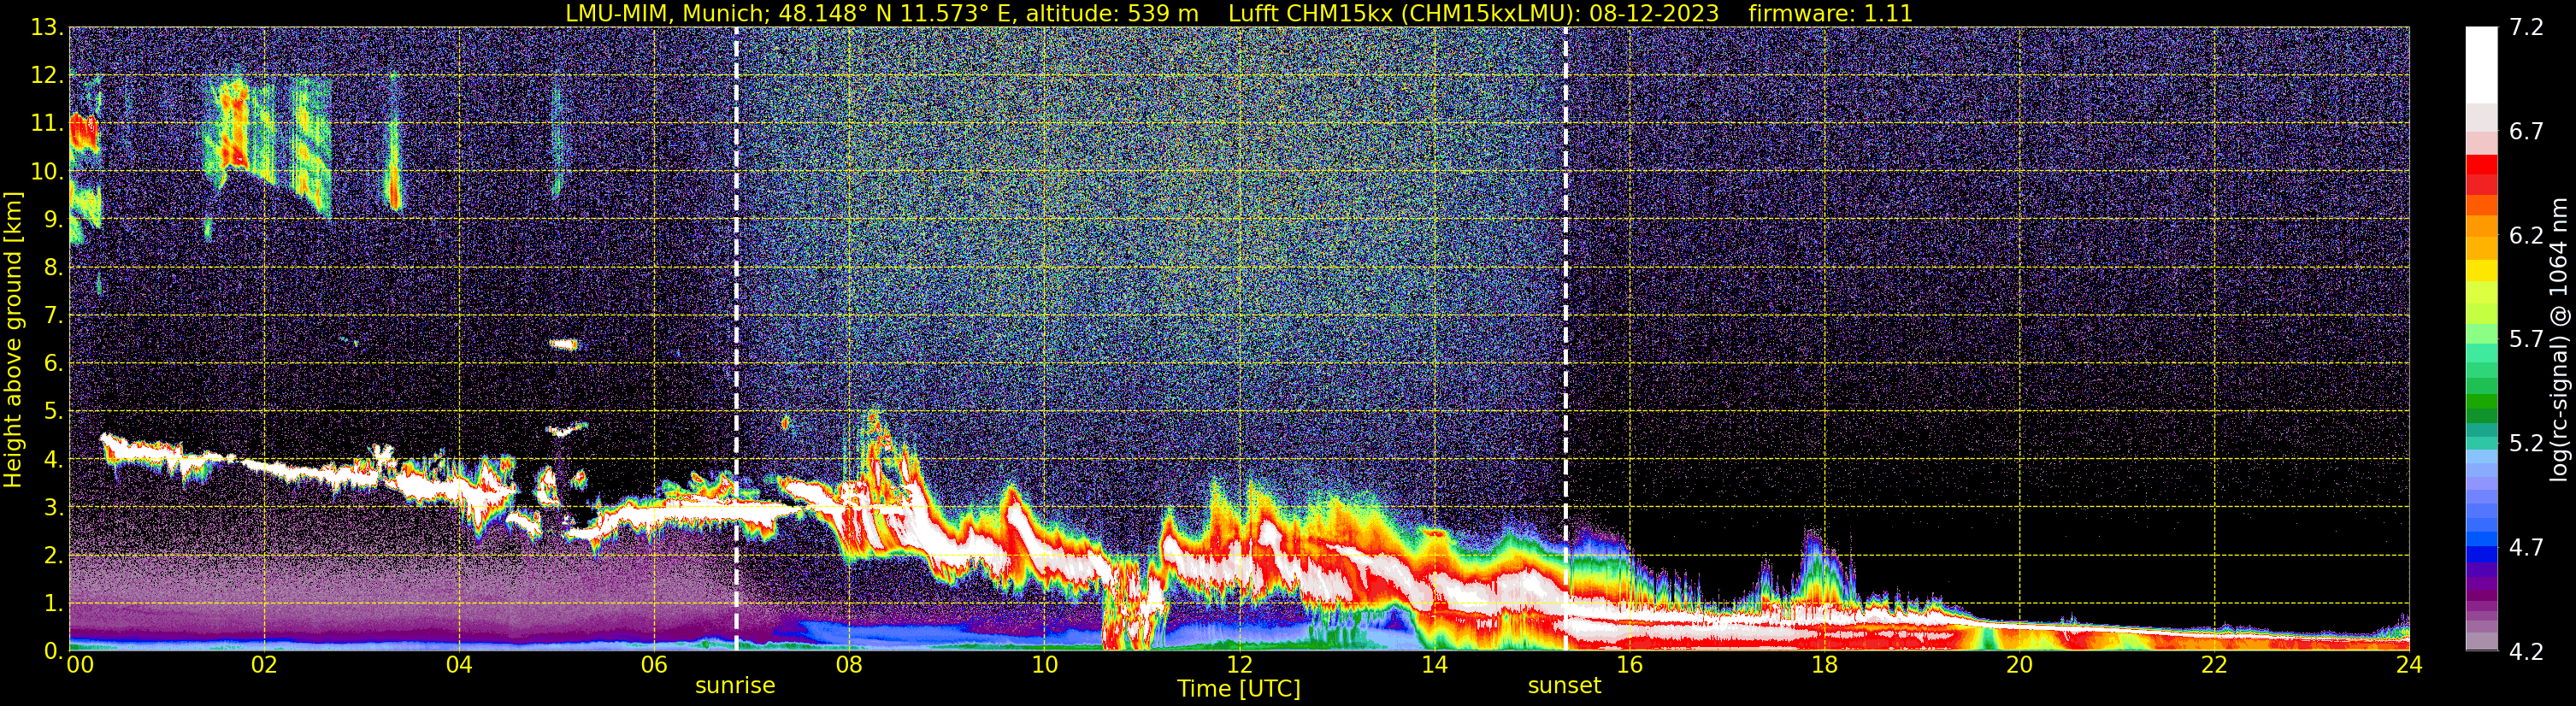
Task: Click the 18 time tick label
Action: tap(1824, 665)
